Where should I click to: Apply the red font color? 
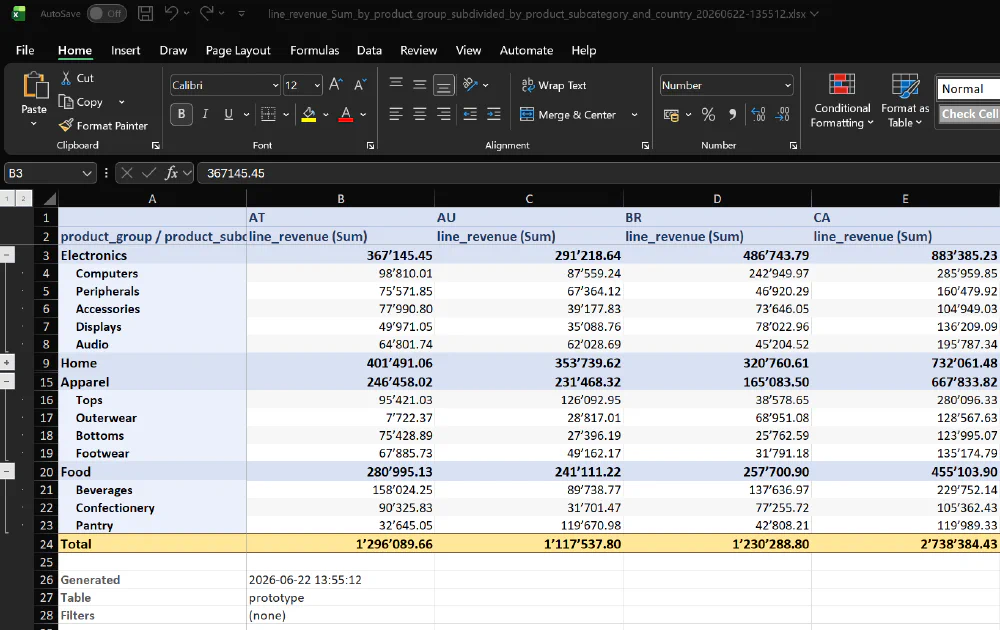click(346, 115)
